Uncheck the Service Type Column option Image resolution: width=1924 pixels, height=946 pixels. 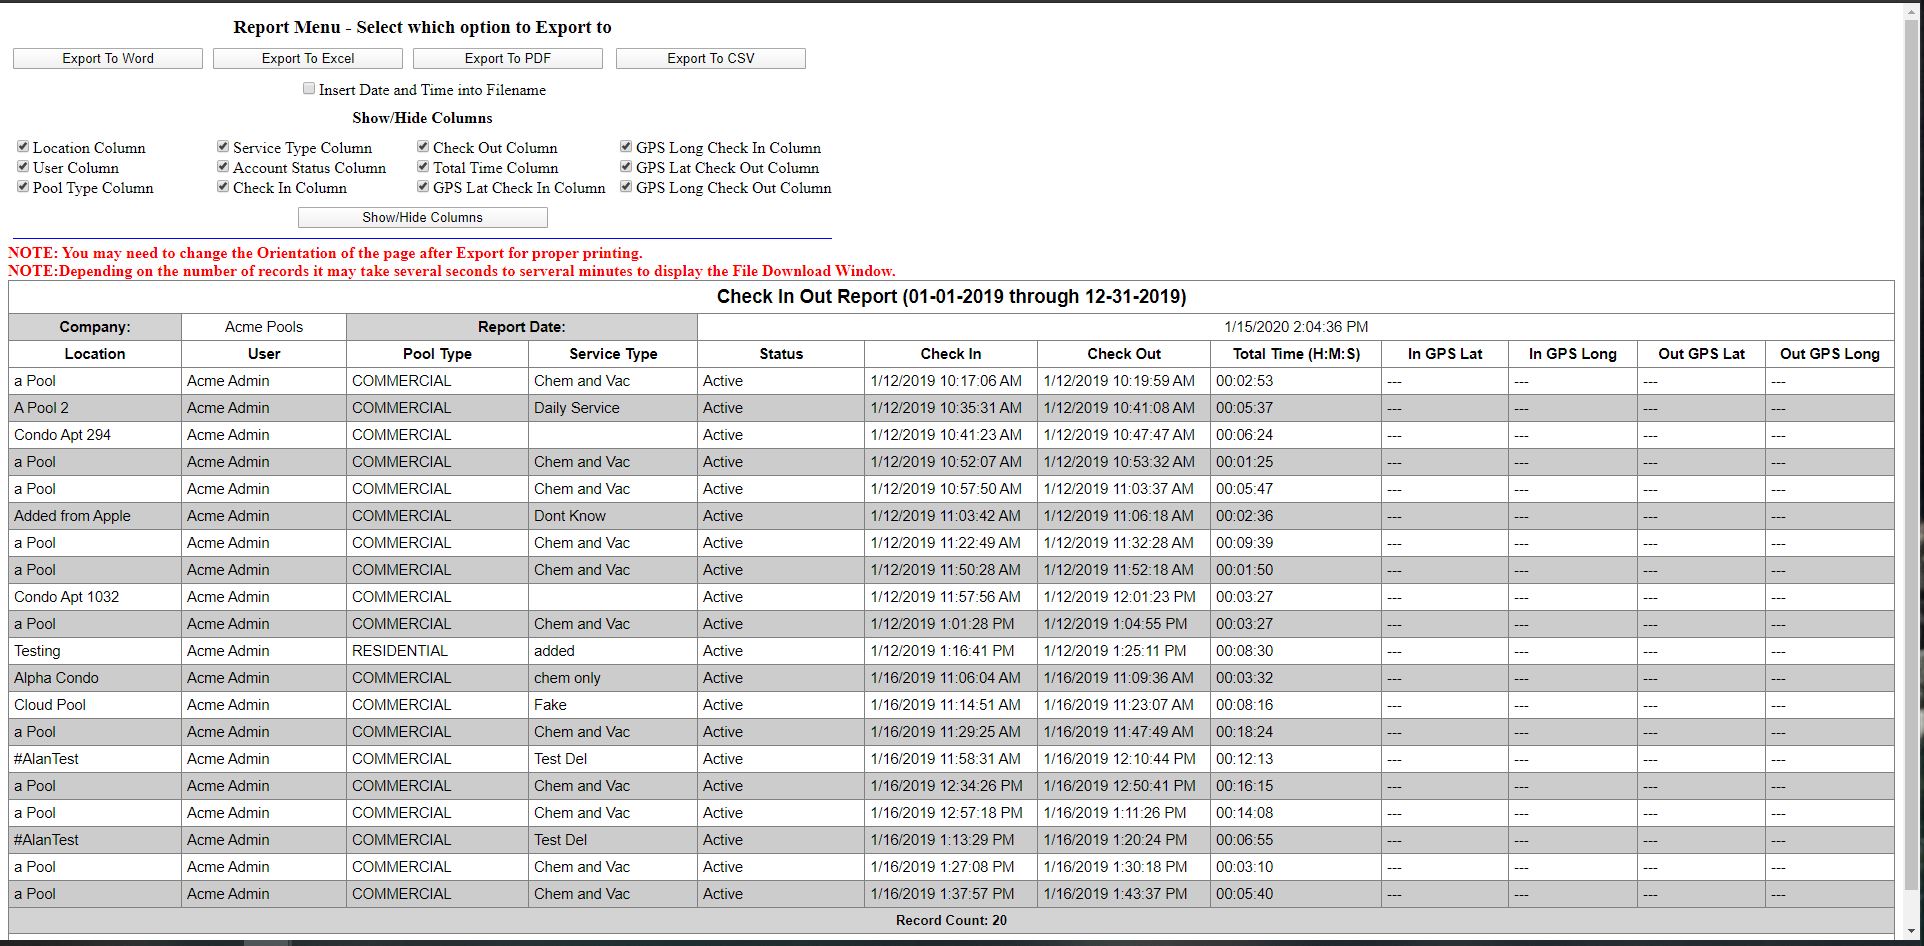223,147
